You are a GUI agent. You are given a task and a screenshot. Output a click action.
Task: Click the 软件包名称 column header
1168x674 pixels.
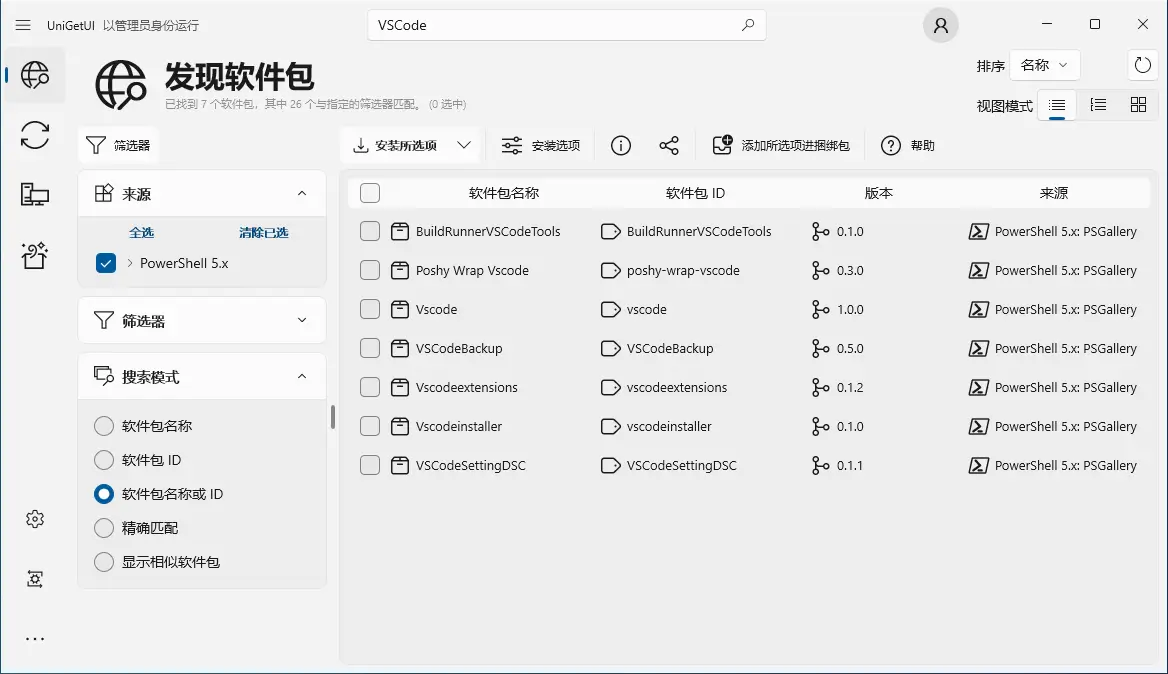[x=503, y=193]
